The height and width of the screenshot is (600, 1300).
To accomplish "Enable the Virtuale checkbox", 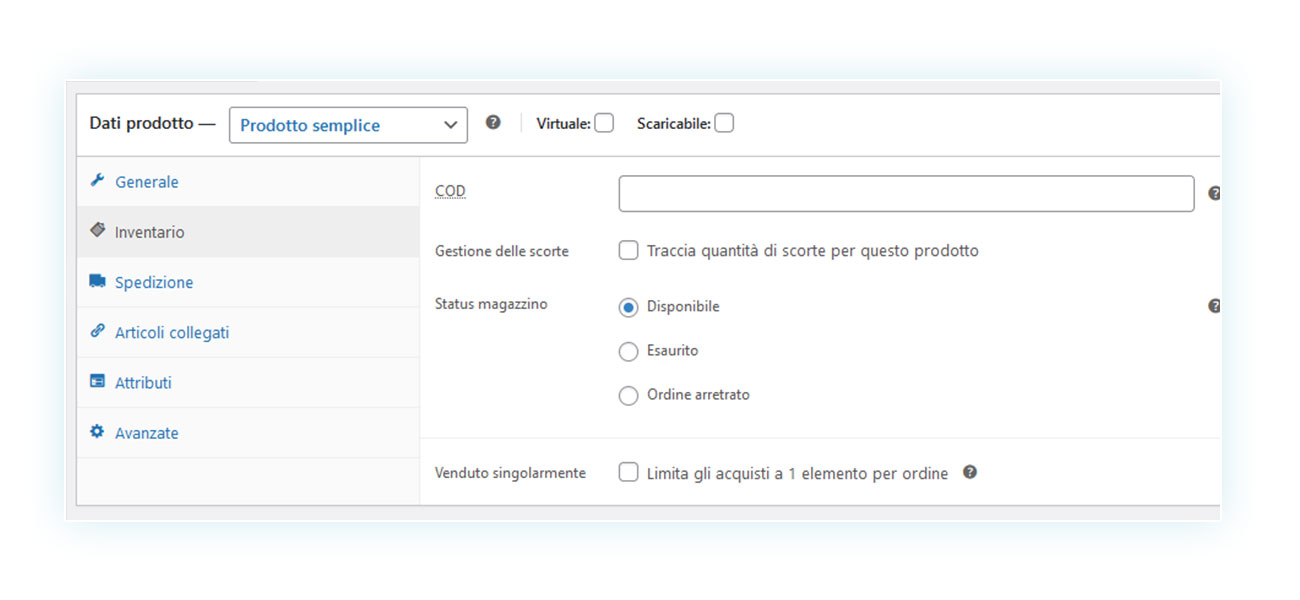I will coord(604,123).
